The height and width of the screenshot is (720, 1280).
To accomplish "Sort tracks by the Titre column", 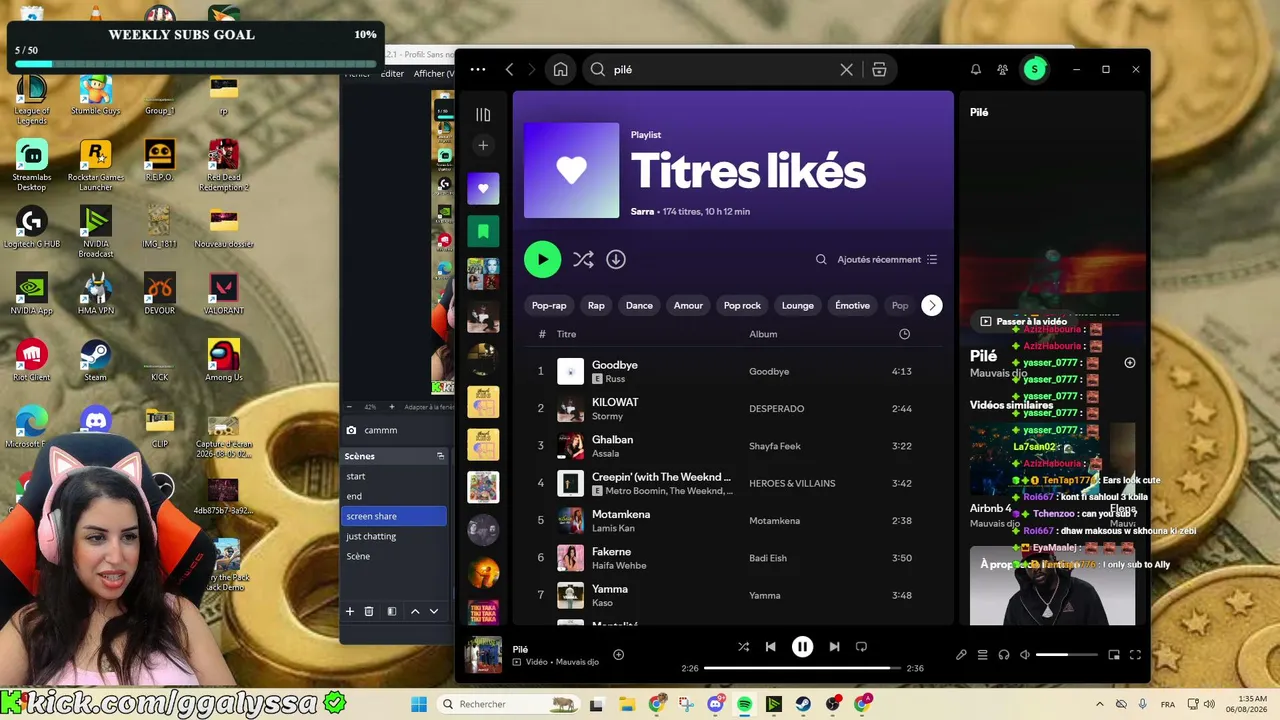I will (566, 334).
